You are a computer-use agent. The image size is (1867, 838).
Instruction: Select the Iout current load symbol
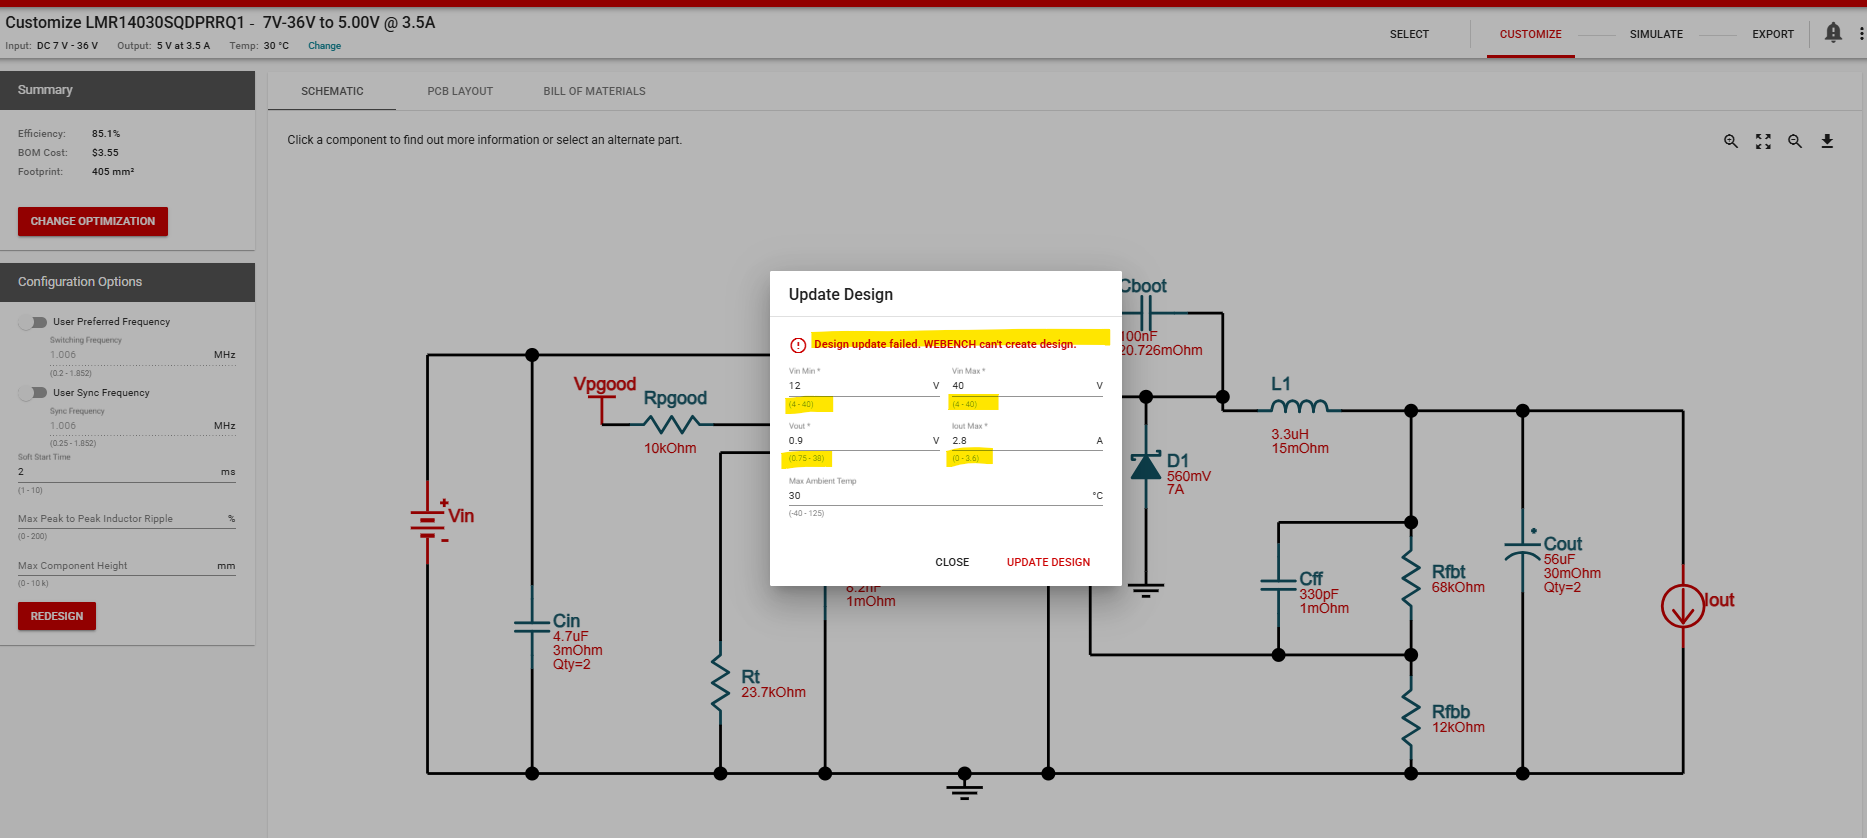tap(1683, 606)
